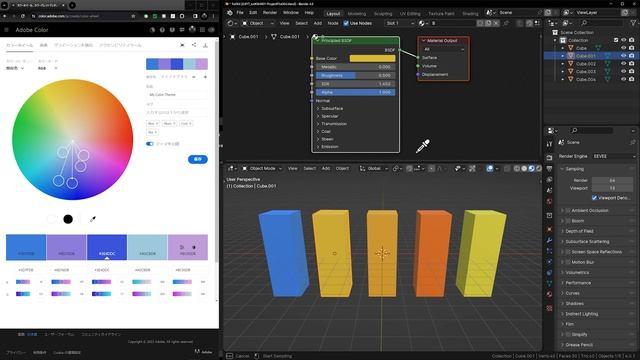This screenshot has width=640, height=360.
Task: Click the viewport Object menu
Action: [342, 169]
